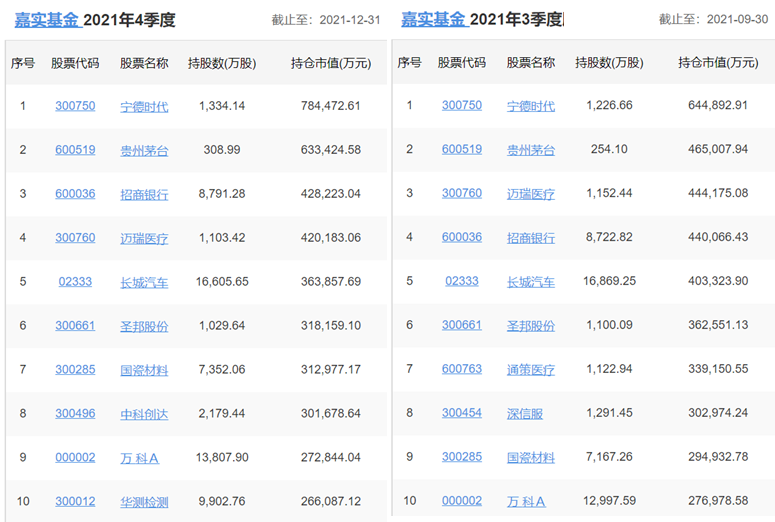Click 宁德时代 in the 4季度 table
Viewport: 775px width, 522px height.
[x=144, y=106]
